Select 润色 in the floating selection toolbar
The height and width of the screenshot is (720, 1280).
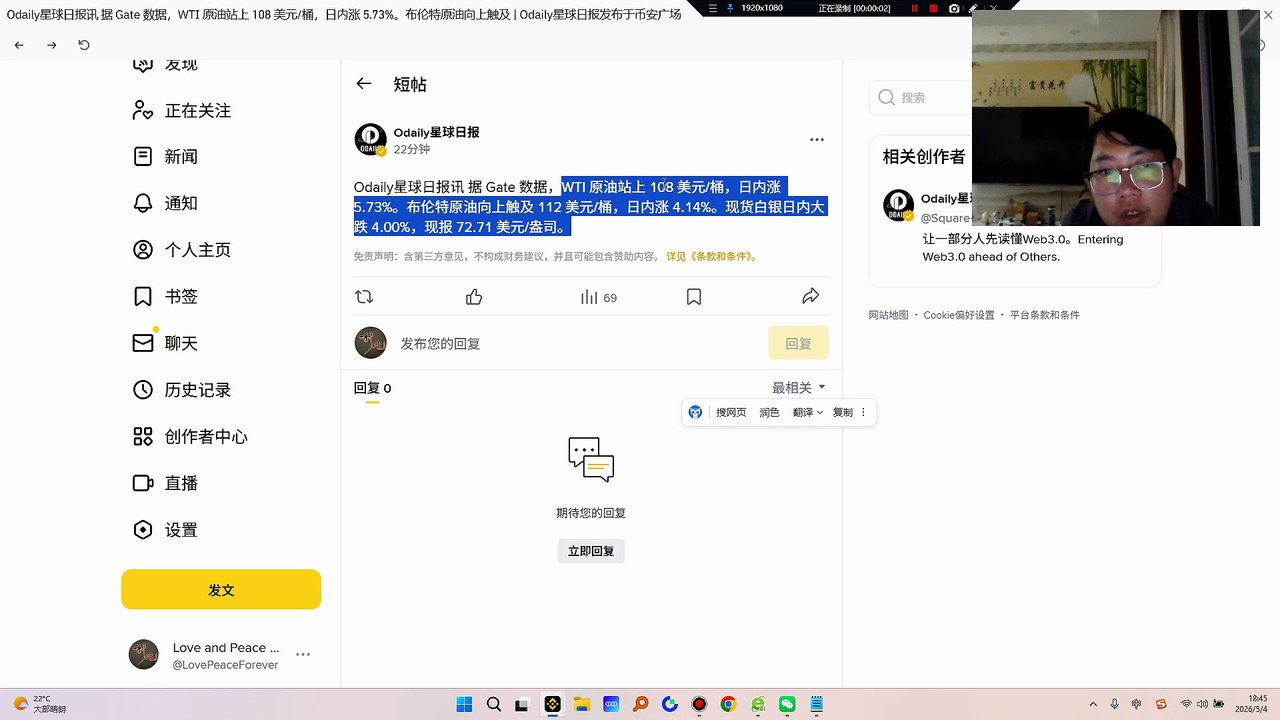(x=769, y=412)
